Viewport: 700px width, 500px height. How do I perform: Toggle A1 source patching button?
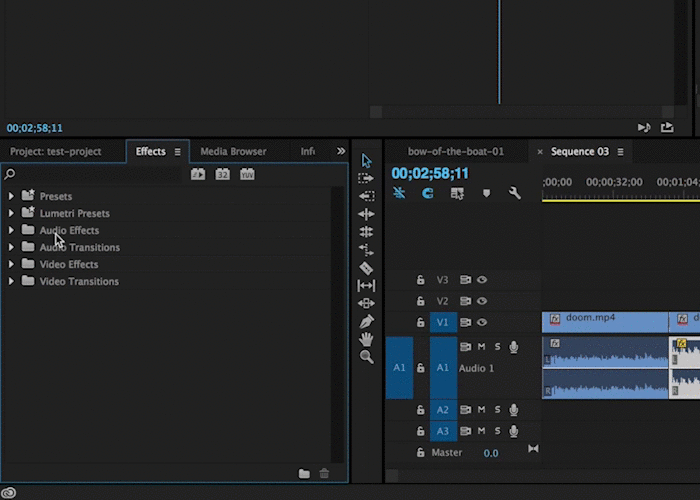pyautogui.click(x=399, y=367)
